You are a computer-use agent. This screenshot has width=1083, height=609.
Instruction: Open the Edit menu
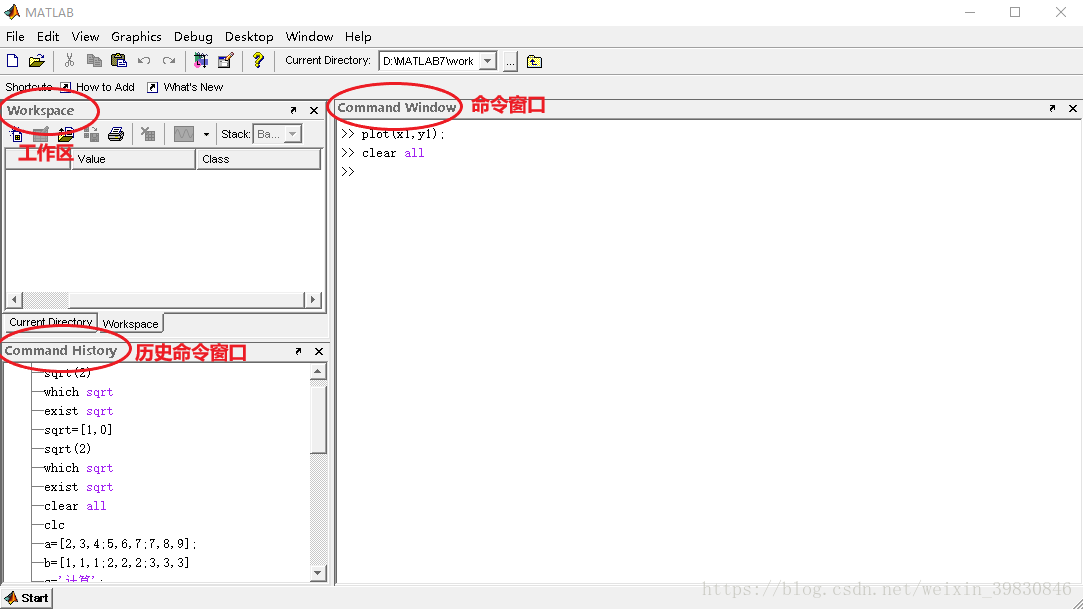(x=48, y=37)
